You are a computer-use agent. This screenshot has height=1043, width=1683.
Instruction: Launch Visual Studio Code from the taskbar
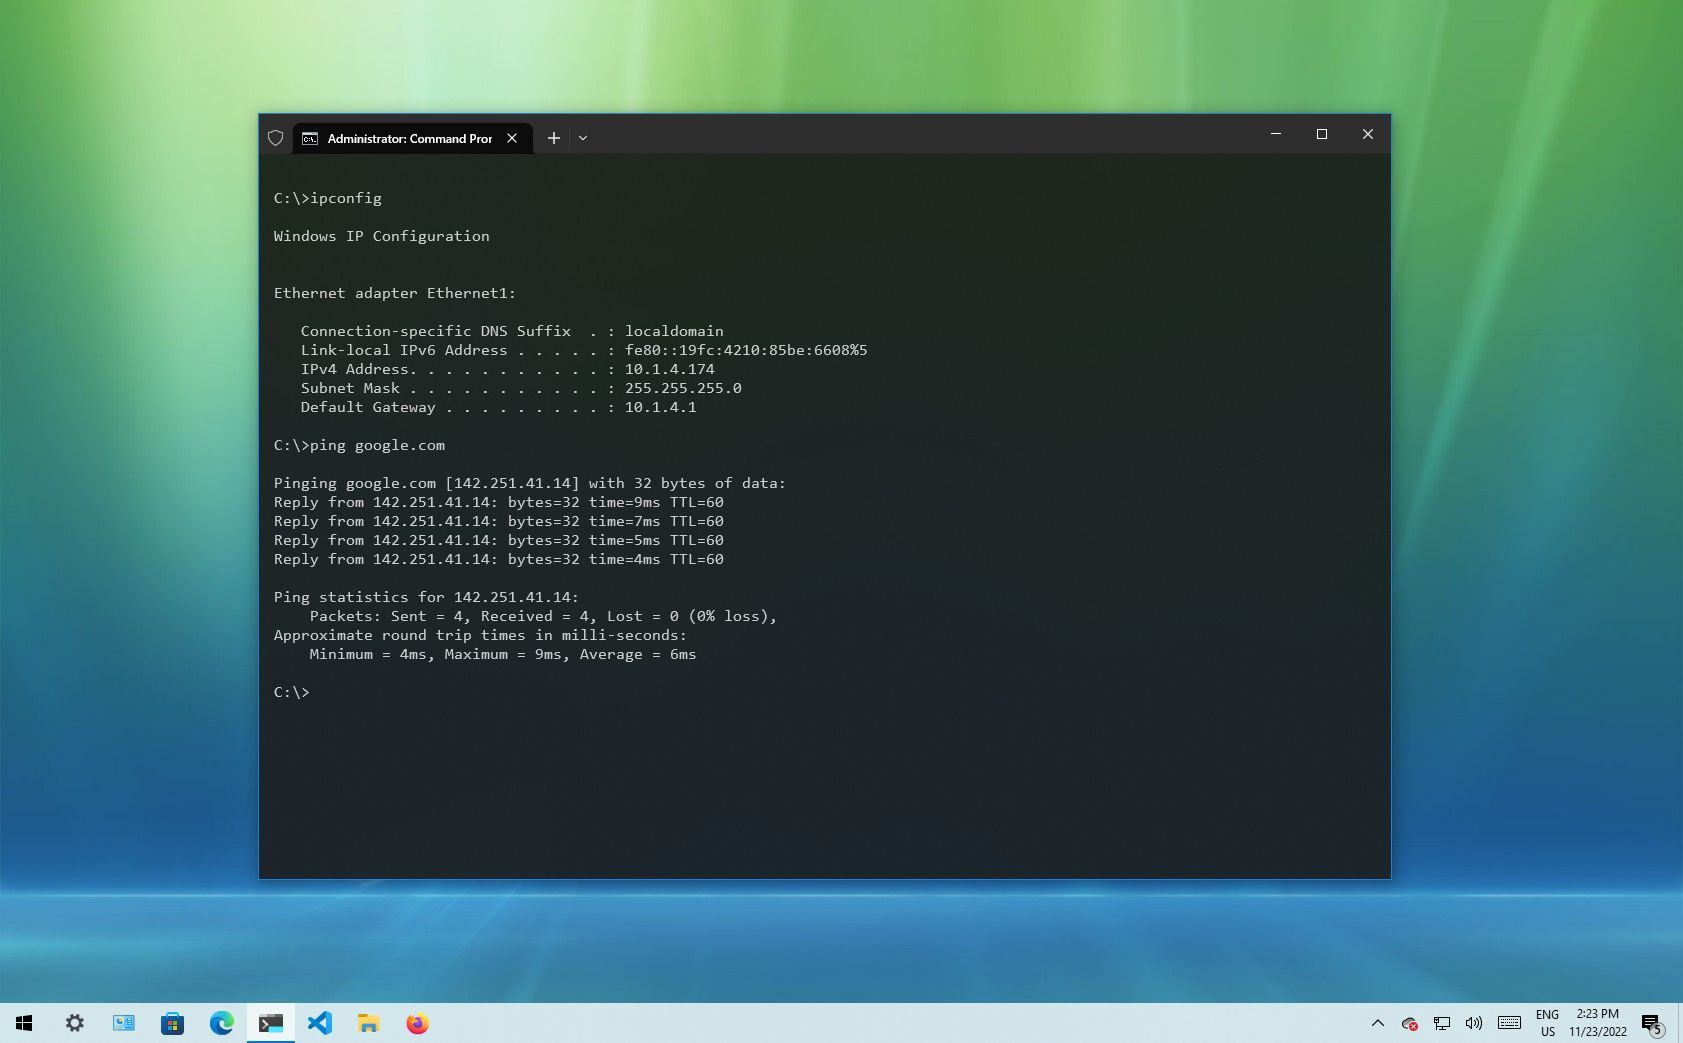click(x=320, y=1023)
